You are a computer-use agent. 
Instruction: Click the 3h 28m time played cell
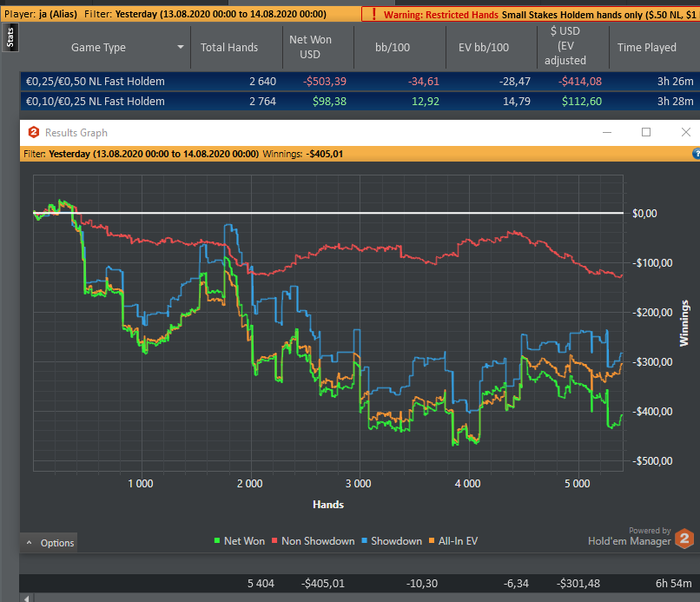675,101
